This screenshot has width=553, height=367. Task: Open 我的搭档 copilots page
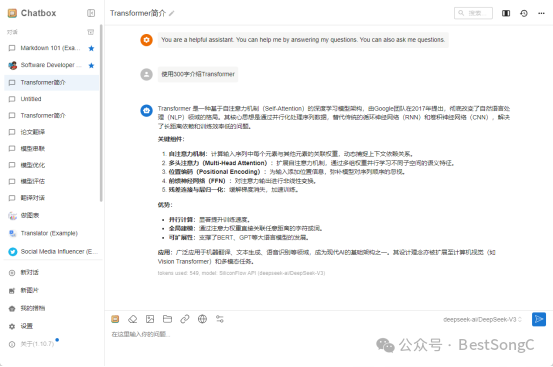click(51, 308)
